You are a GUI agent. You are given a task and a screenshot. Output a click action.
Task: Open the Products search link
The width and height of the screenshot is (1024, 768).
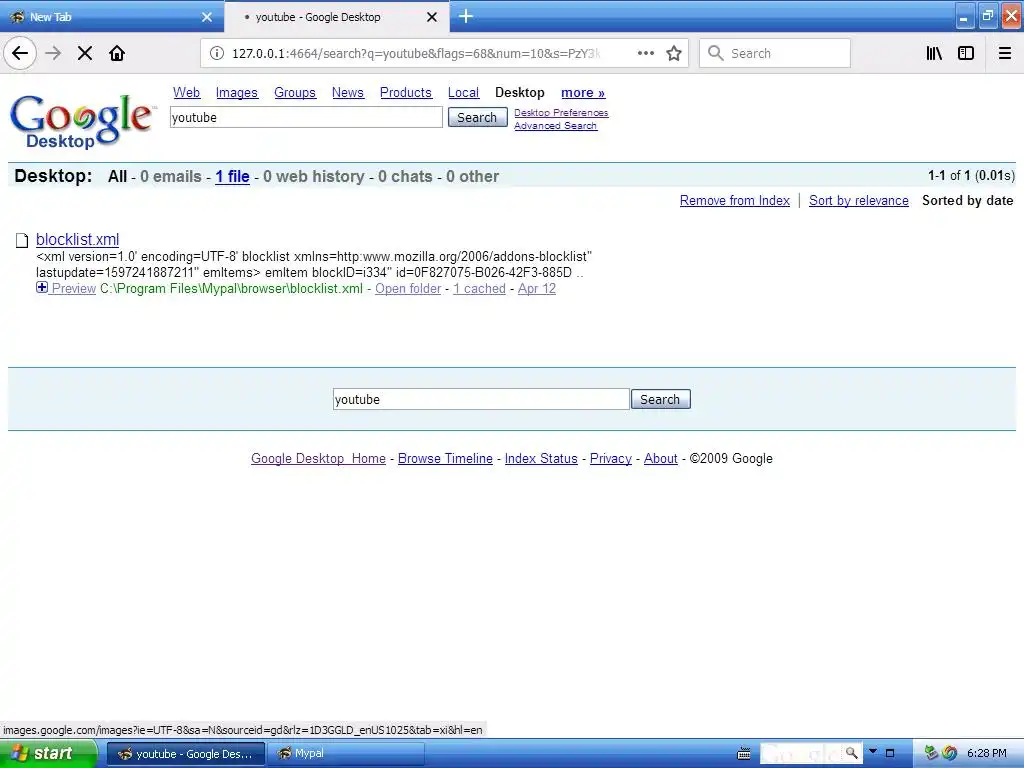coord(406,93)
